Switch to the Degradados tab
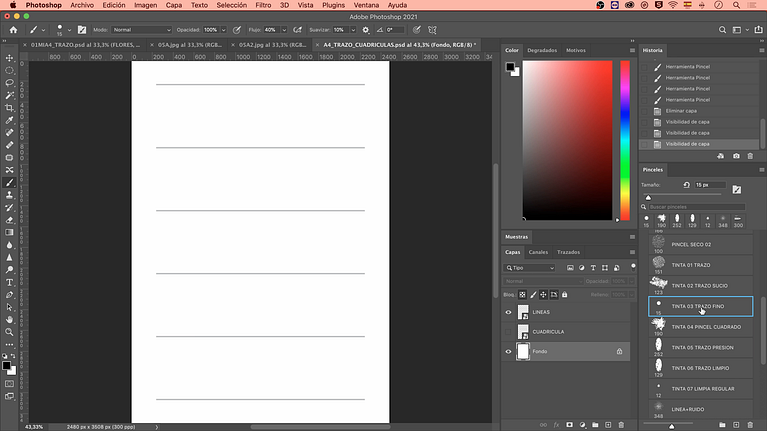 542,50
